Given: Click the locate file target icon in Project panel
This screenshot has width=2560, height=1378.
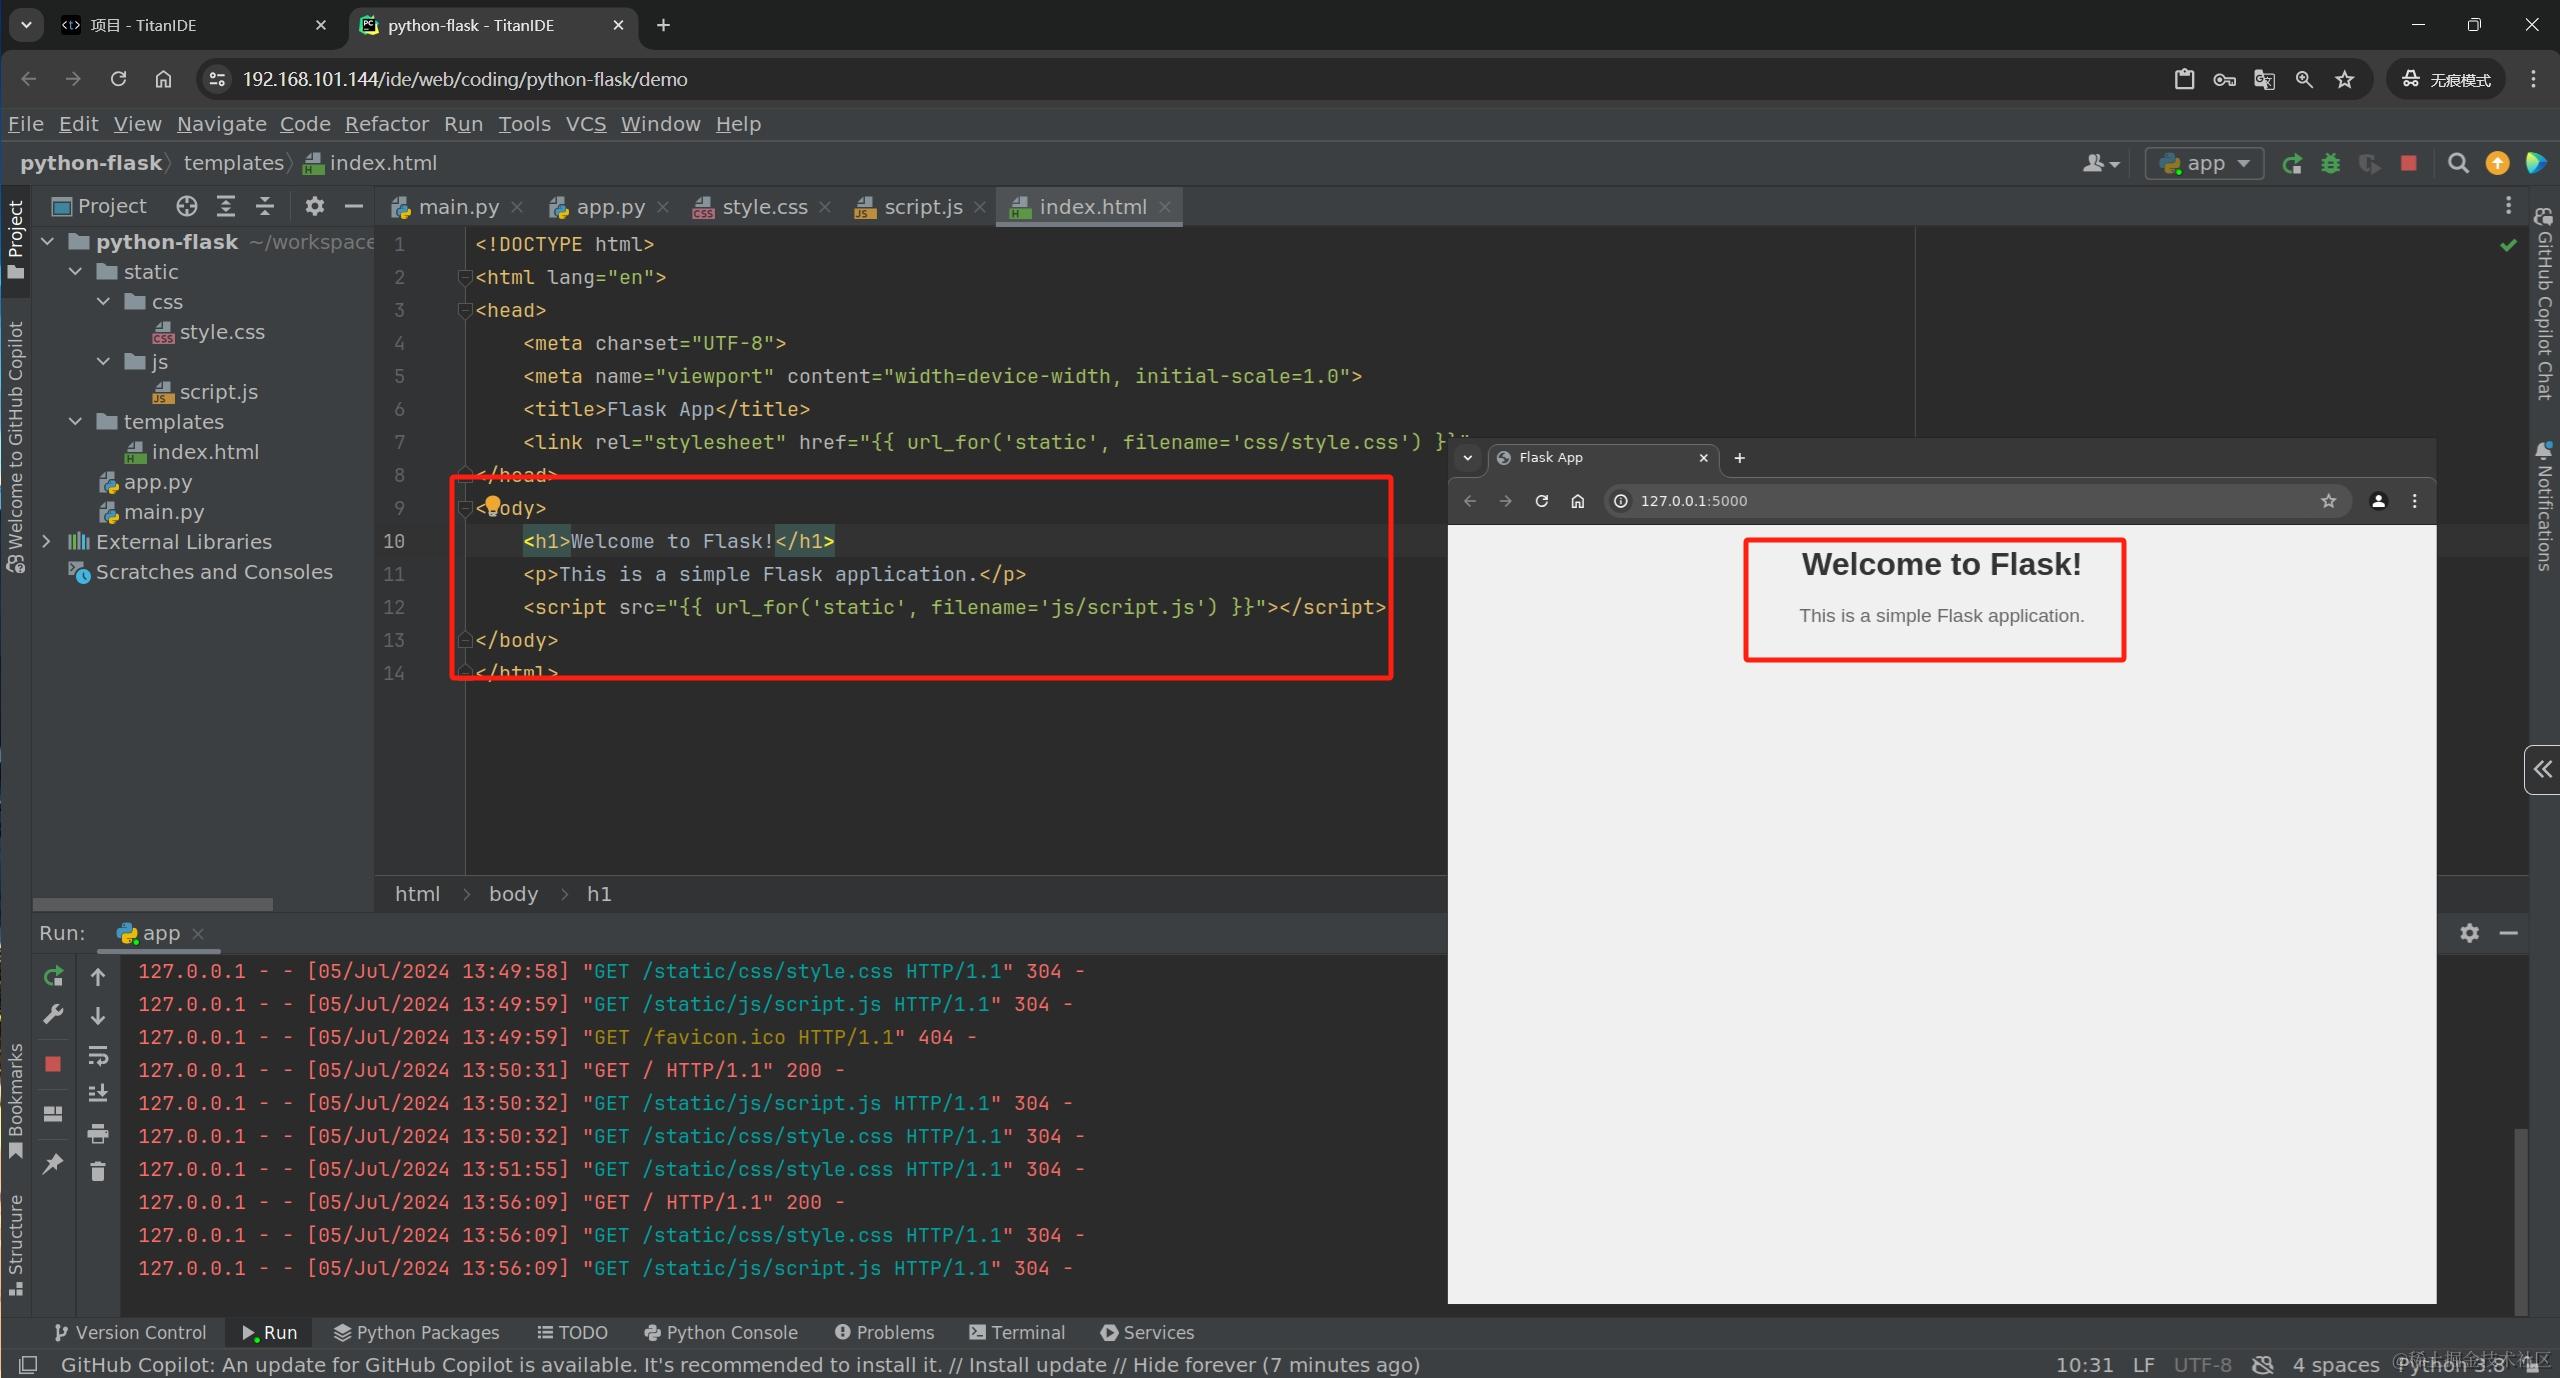Looking at the screenshot, I should click(x=186, y=206).
